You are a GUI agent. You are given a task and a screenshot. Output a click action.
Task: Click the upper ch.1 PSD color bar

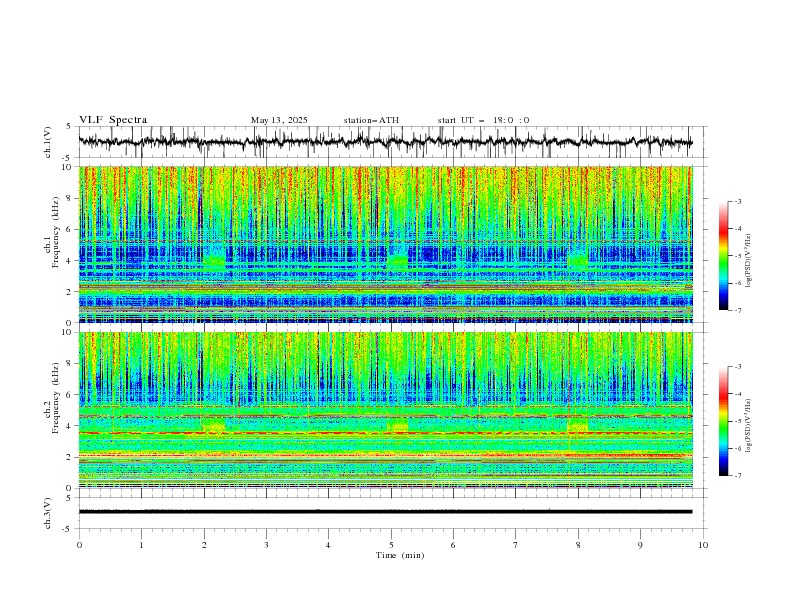pyautogui.click(x=724, y=256)
